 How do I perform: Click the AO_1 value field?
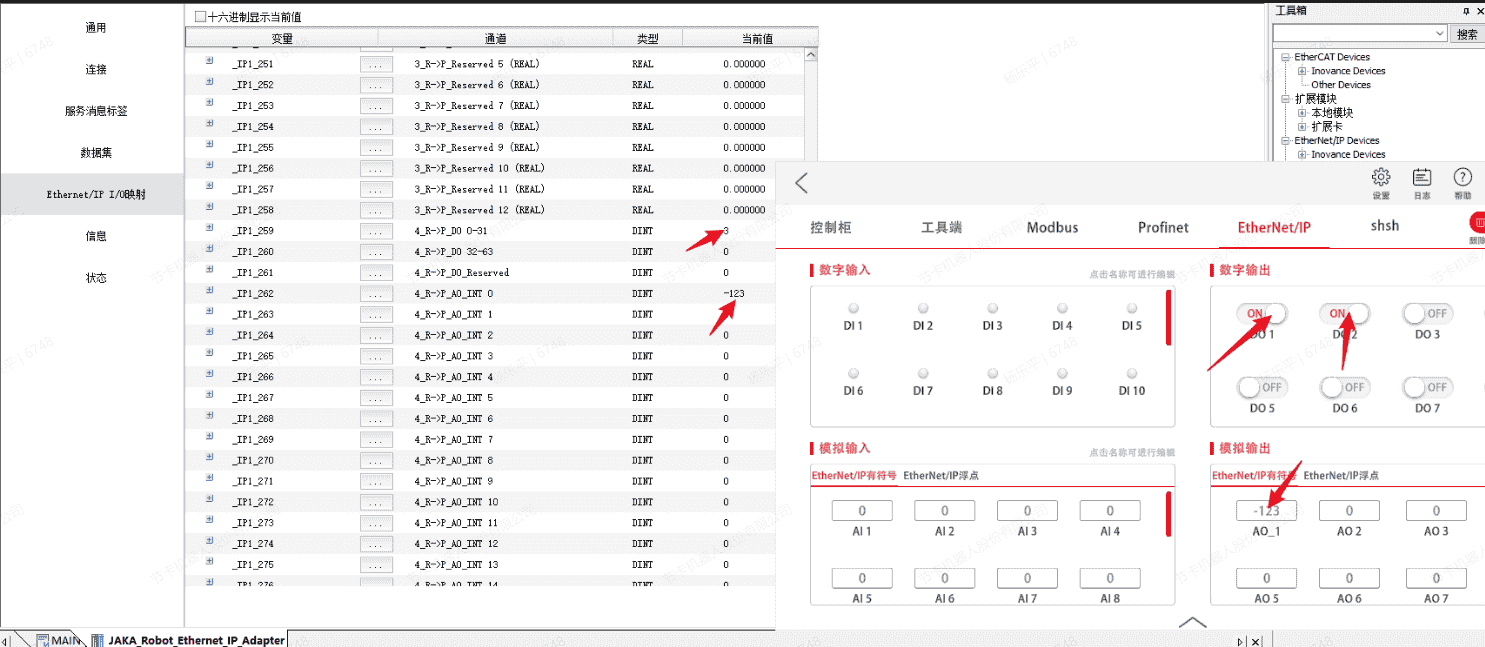pos(1265,511)
